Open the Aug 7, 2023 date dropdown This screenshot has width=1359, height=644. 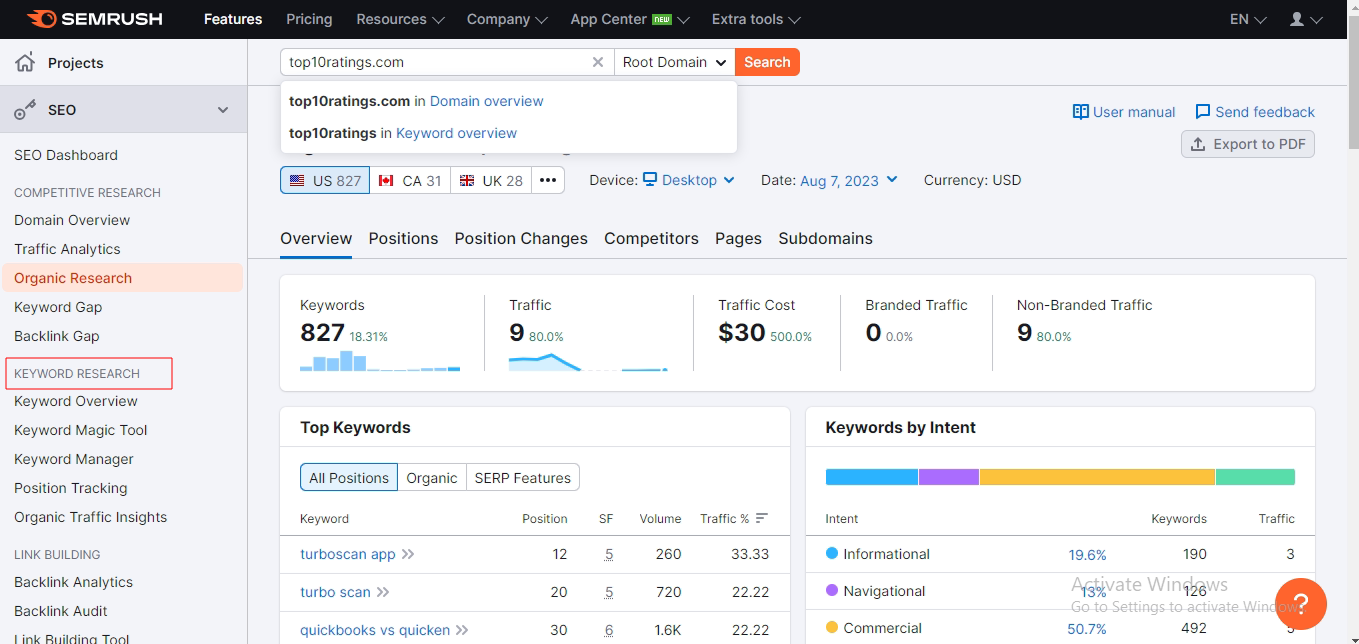pos(849,180)
